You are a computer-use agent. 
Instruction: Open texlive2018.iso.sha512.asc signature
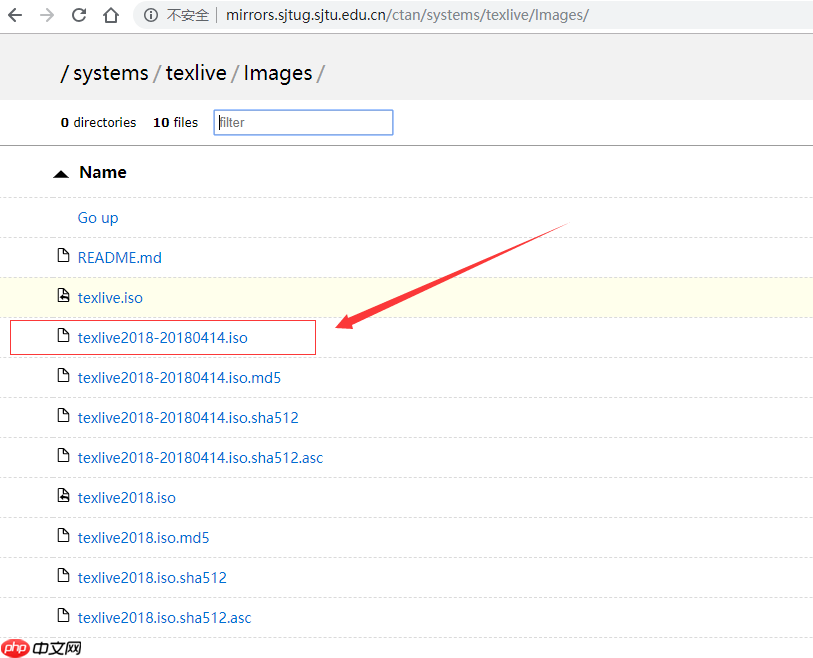164,617
